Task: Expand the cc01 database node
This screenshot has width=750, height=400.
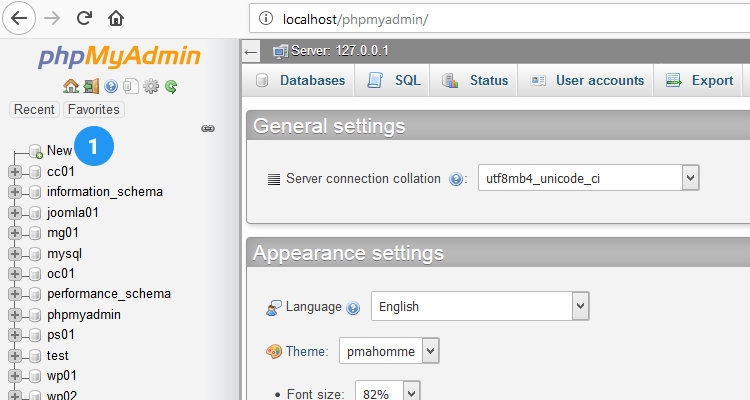Action: [15, 172]
